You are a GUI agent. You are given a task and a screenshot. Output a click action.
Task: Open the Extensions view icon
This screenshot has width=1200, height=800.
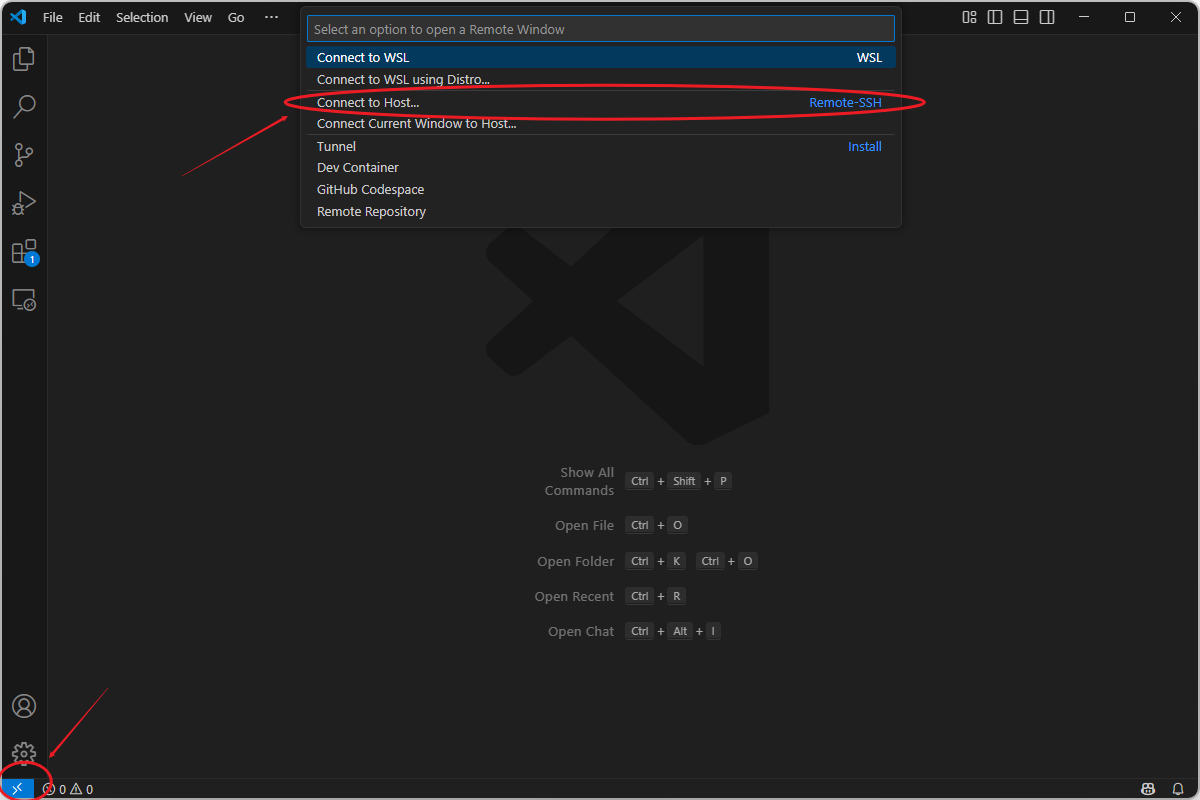tap(24, 251)
